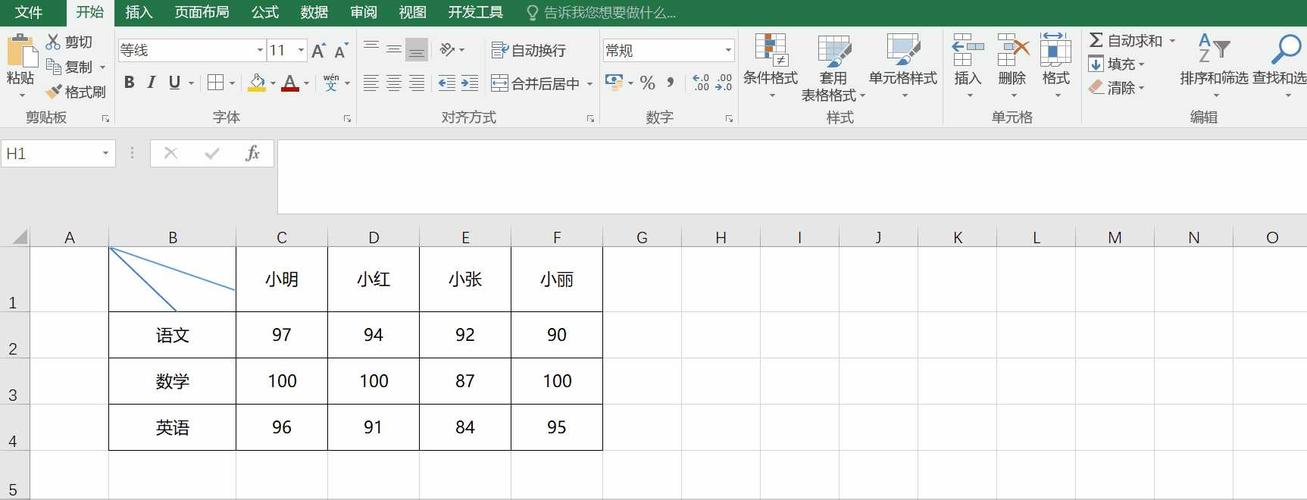This screenshot has height=500, width=1307.
Task: Switch to the Insert (插入) ribbon tab
Action: 139,12
